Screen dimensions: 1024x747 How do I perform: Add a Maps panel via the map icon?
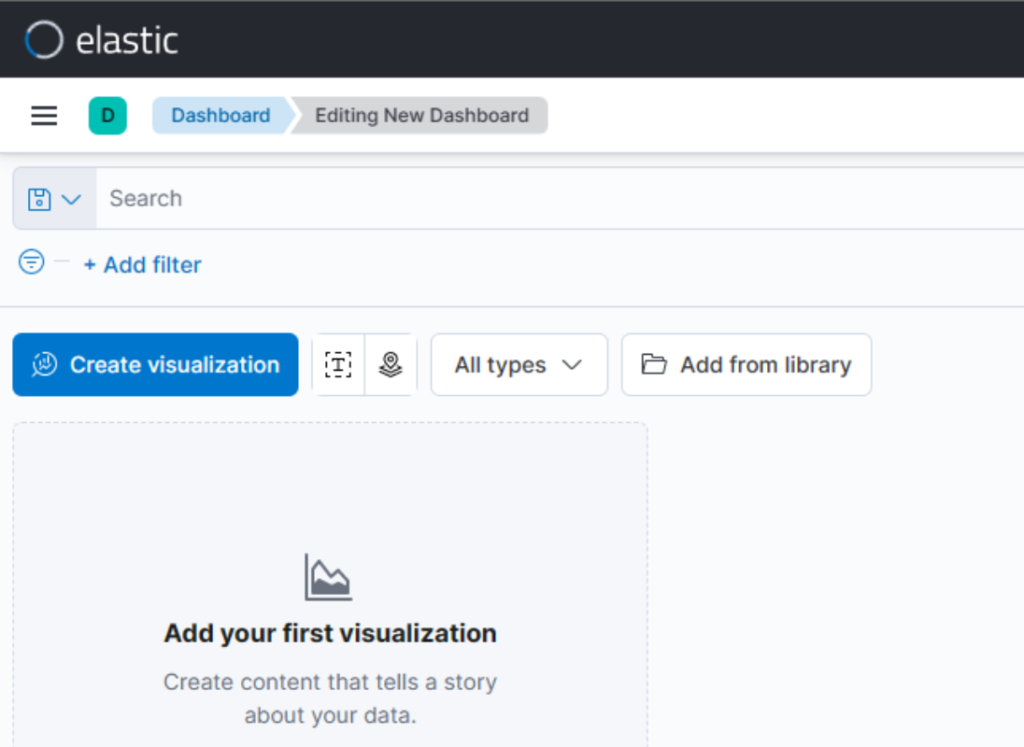pos(391,365)
